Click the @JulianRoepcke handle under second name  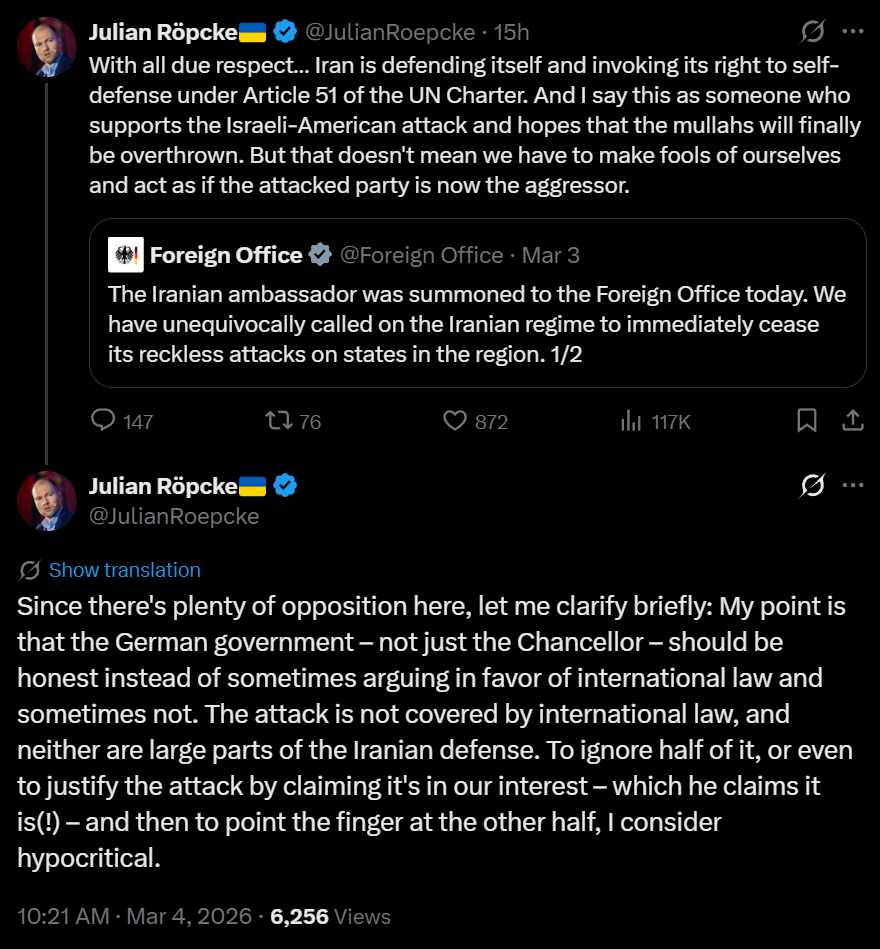click(x=174, y=516)
